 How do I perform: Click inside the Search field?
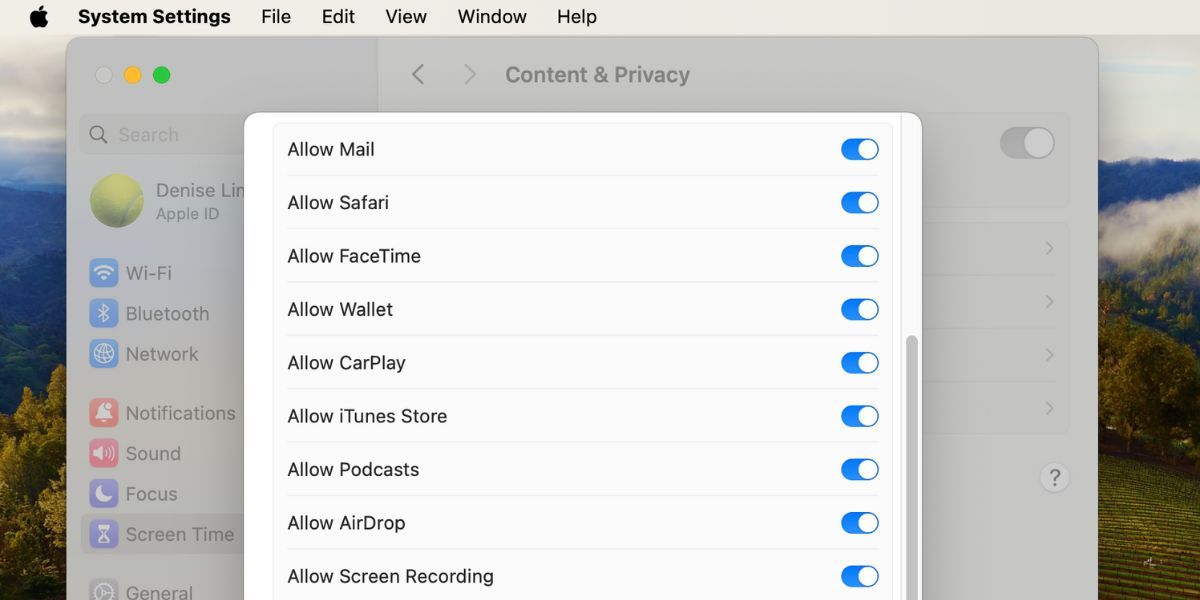150,134
